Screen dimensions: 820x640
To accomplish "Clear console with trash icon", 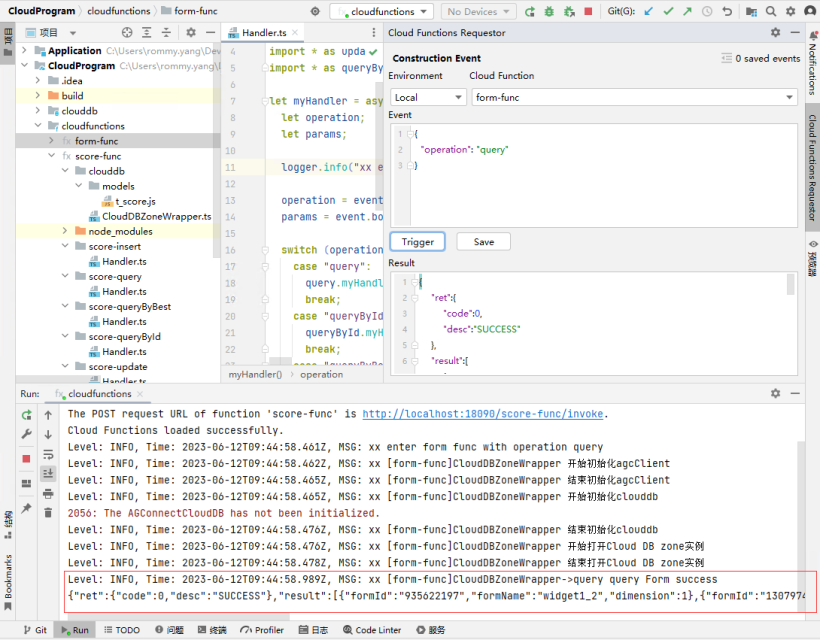I will (48, 512).
